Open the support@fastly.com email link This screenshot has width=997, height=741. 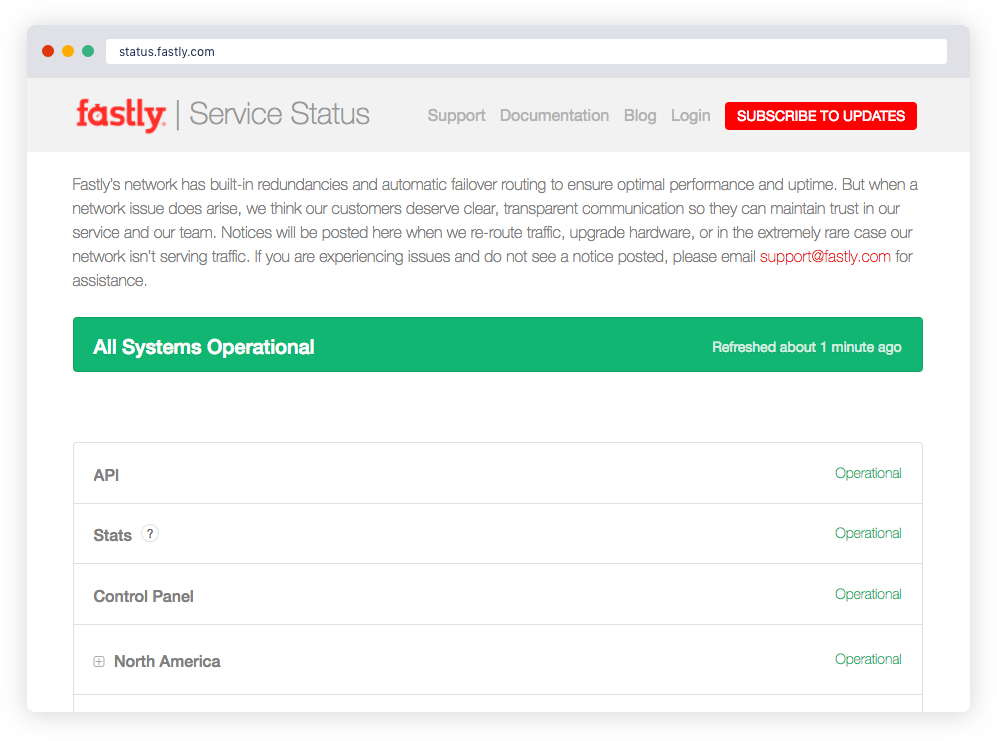pyautogui.click(x=824, y=256)
